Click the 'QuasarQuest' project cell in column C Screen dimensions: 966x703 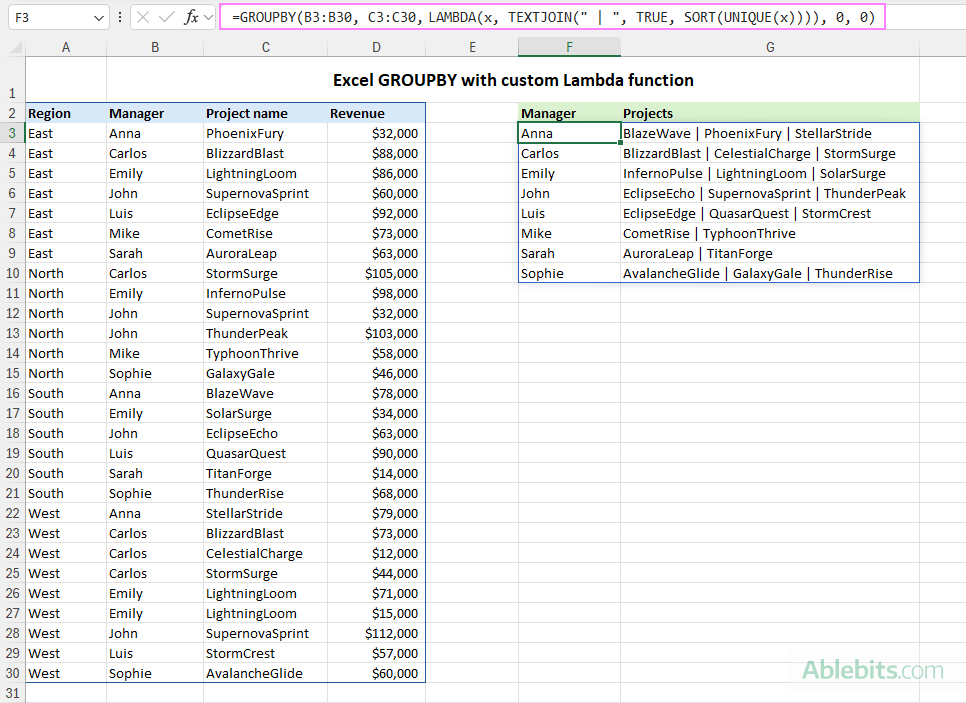point(266,453)
